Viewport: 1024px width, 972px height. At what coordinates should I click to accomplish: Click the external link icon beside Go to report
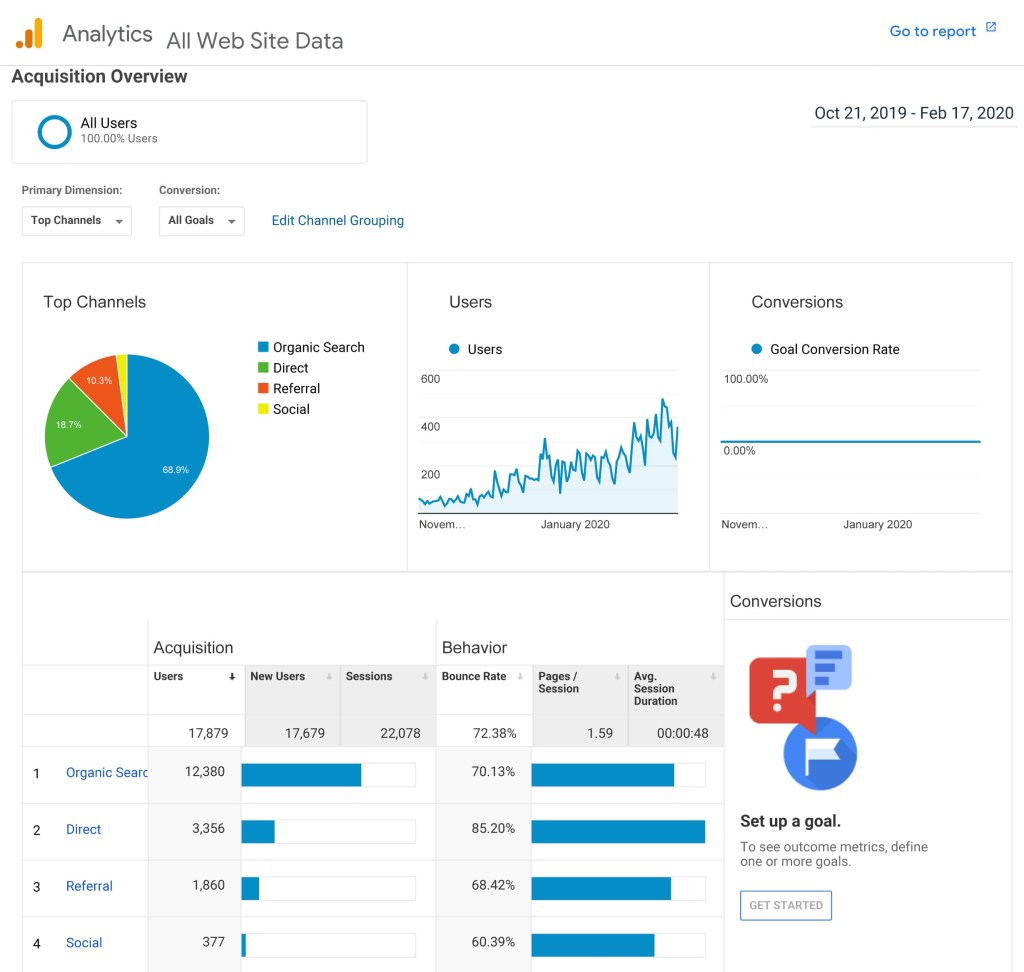991,27
